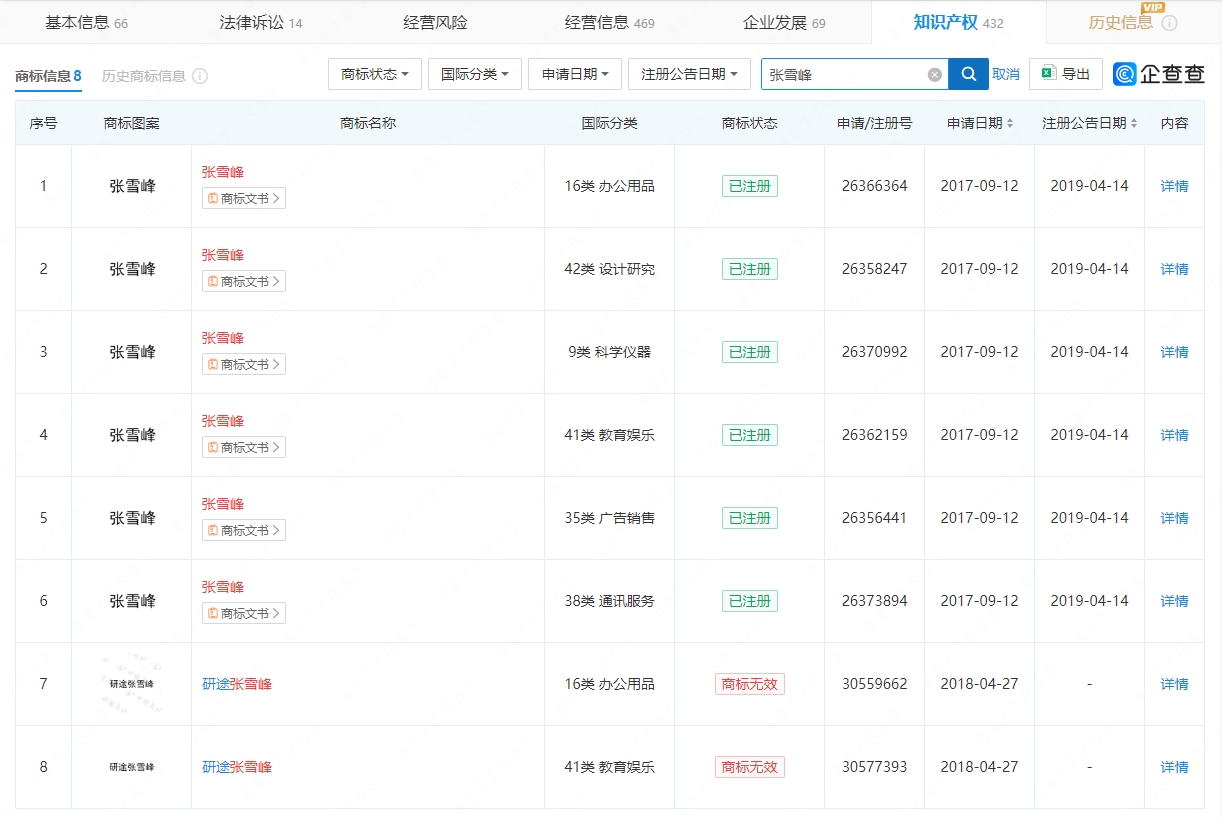Screen dimensions: 1222x818
Task: Click 张雪峰 trademark name in row 6
Action: pyautogui.click(x=223, y=587)
